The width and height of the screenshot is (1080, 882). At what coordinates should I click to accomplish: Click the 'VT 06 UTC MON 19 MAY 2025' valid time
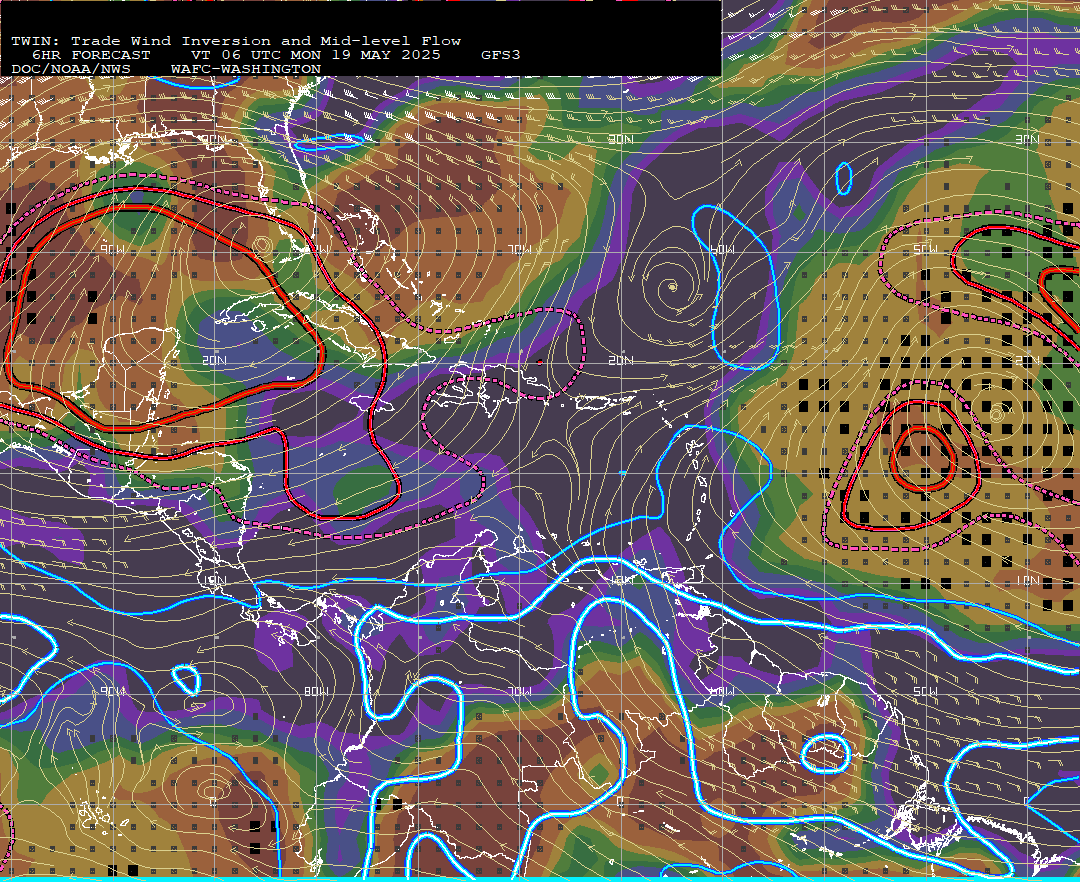pos(315,55)
